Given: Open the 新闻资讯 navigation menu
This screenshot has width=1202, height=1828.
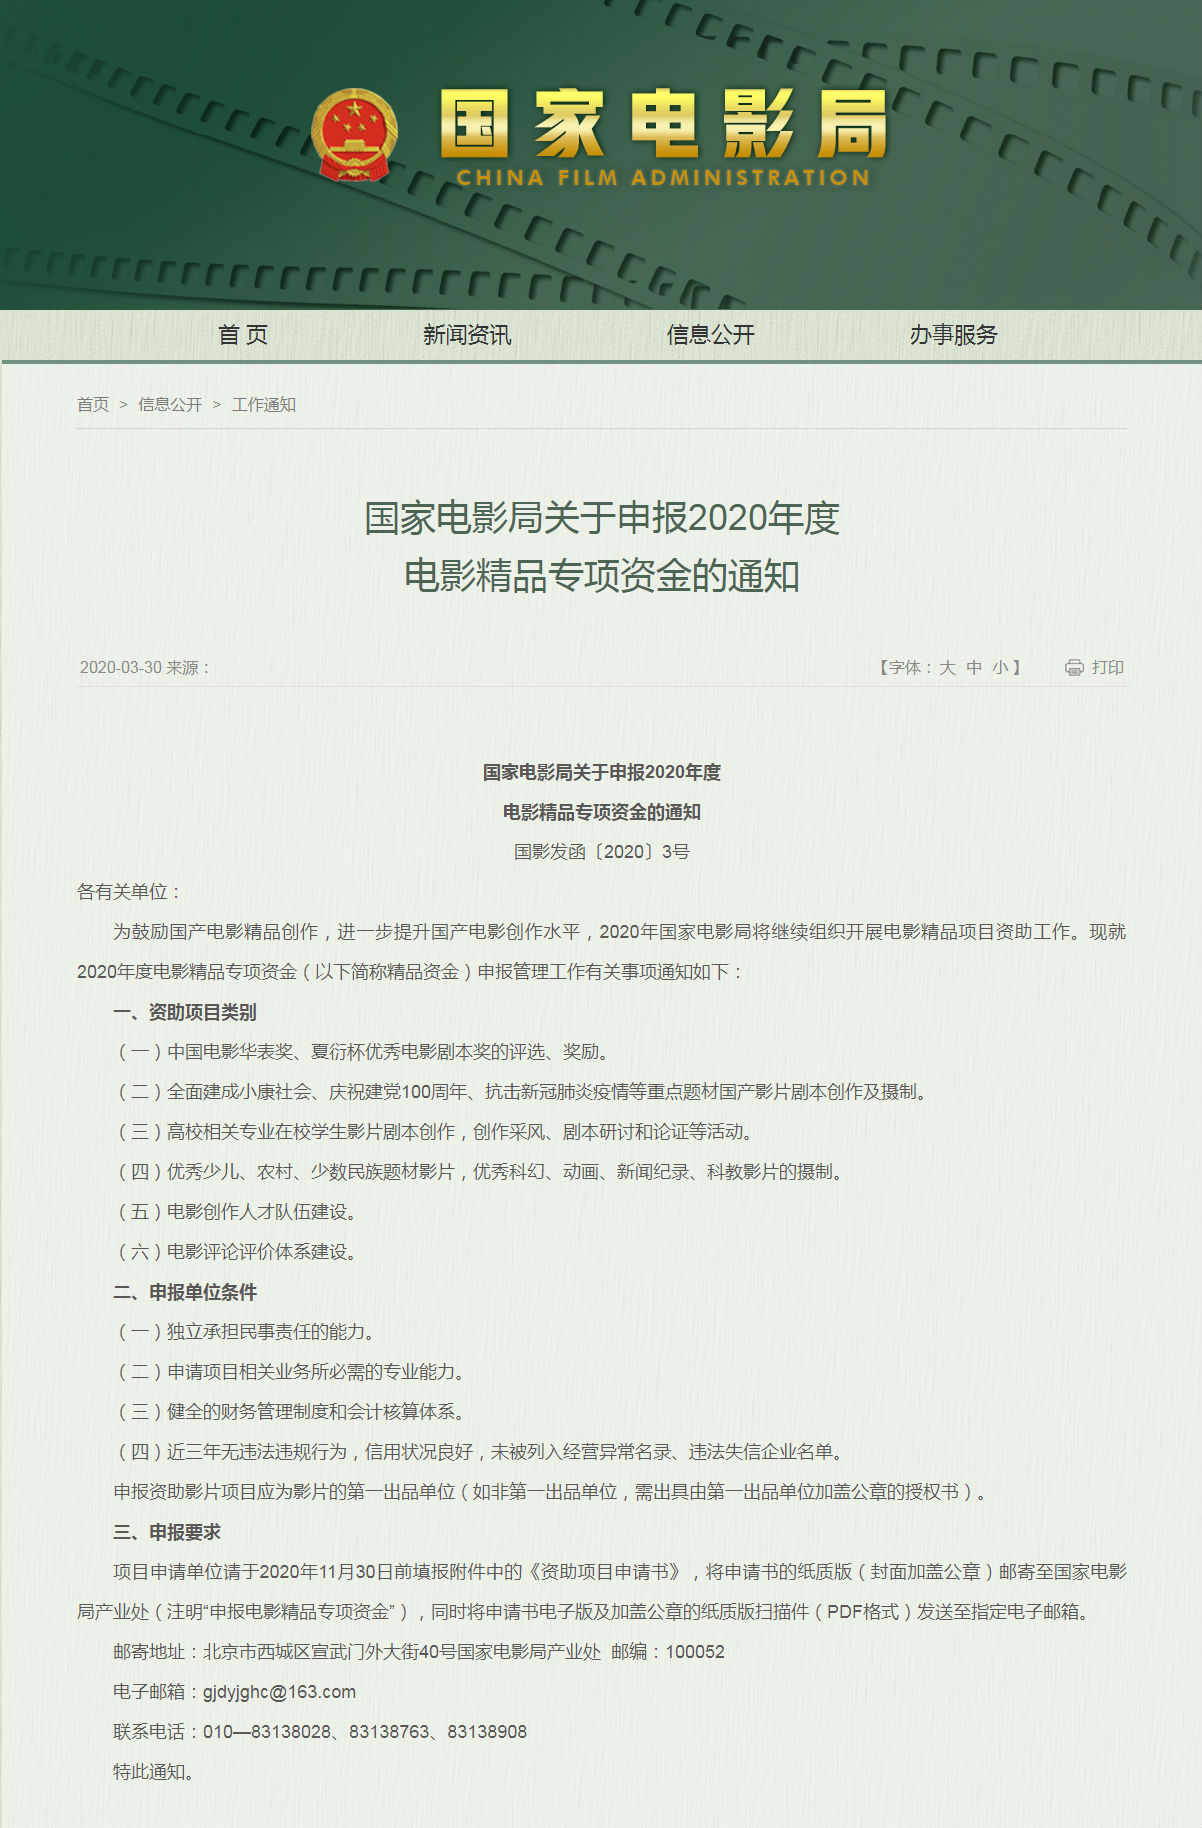Looking at the screenshot, I should [x=467, y=335].
